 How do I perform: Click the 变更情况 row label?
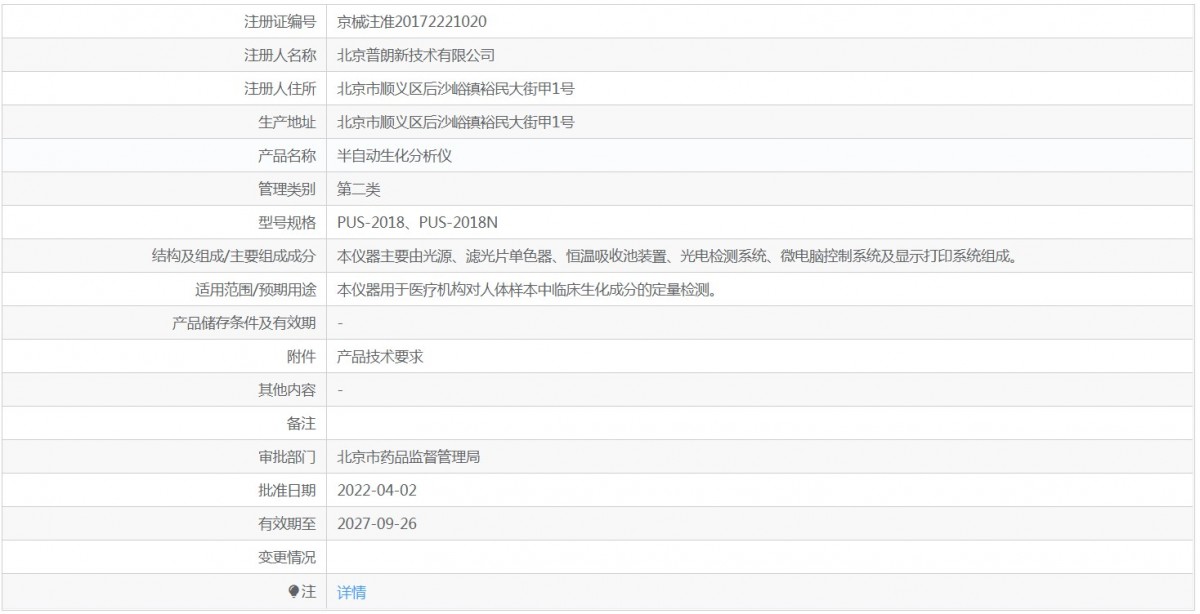pyautogui.click(x=287, y=558)
